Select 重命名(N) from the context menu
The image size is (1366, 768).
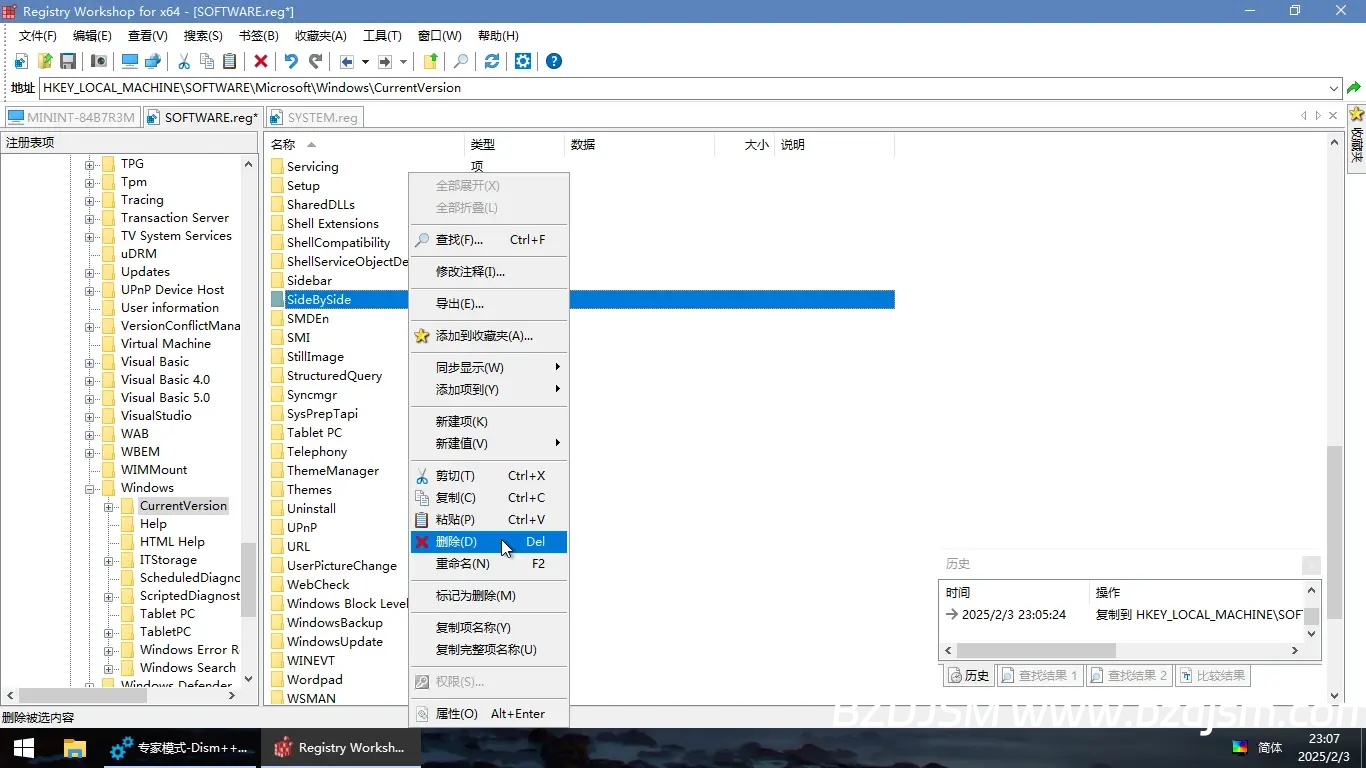coord(489,564)
